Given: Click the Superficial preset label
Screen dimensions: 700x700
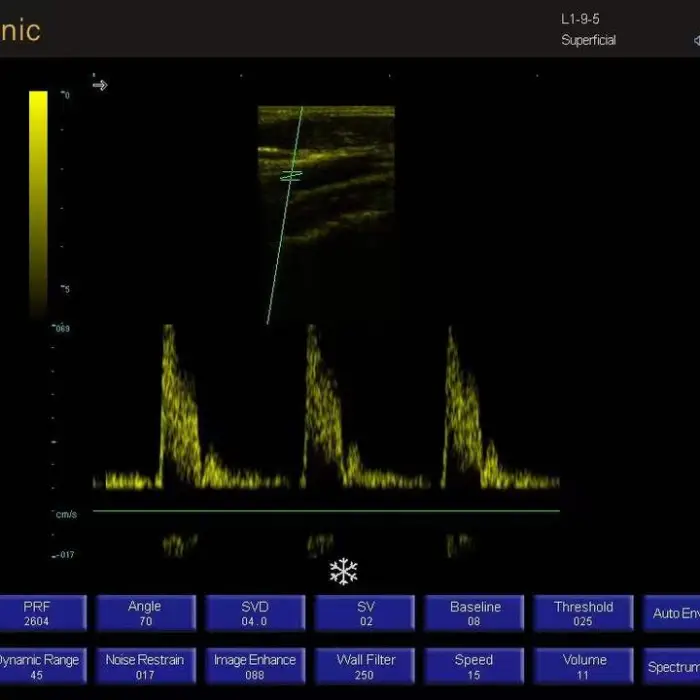Looking at the screenshot, I should tap(588, 40).
